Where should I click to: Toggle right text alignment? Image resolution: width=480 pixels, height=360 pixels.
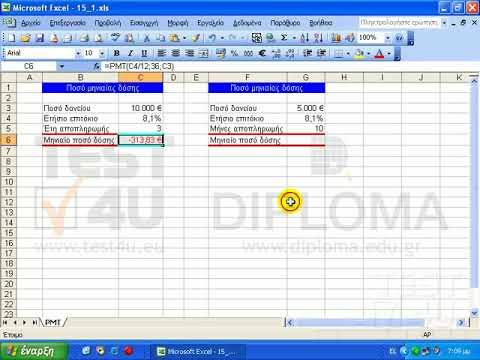(x=190, y=53)
